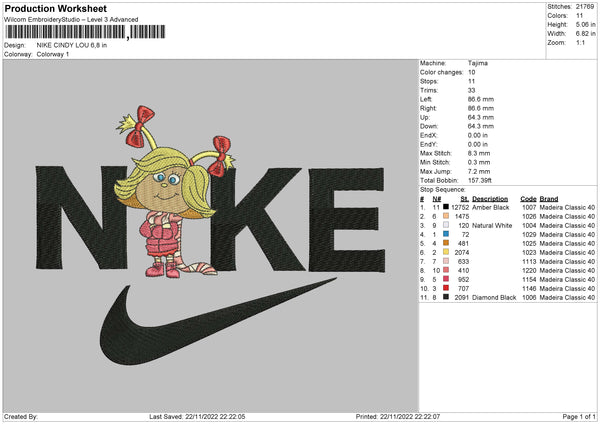Select stitch count 2091 in stop 11
This screenshot has width=600, height=424.
462,298
